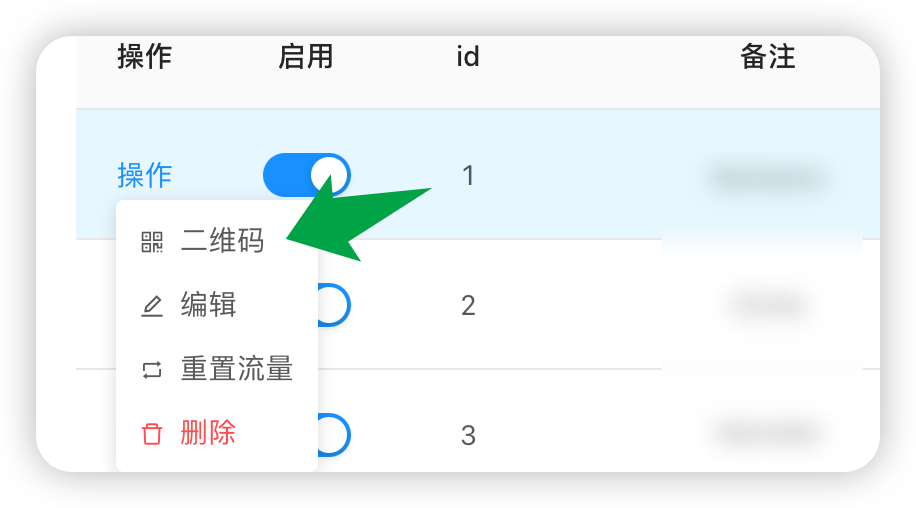Select the id cell showing 3

[x=468, y=436]
